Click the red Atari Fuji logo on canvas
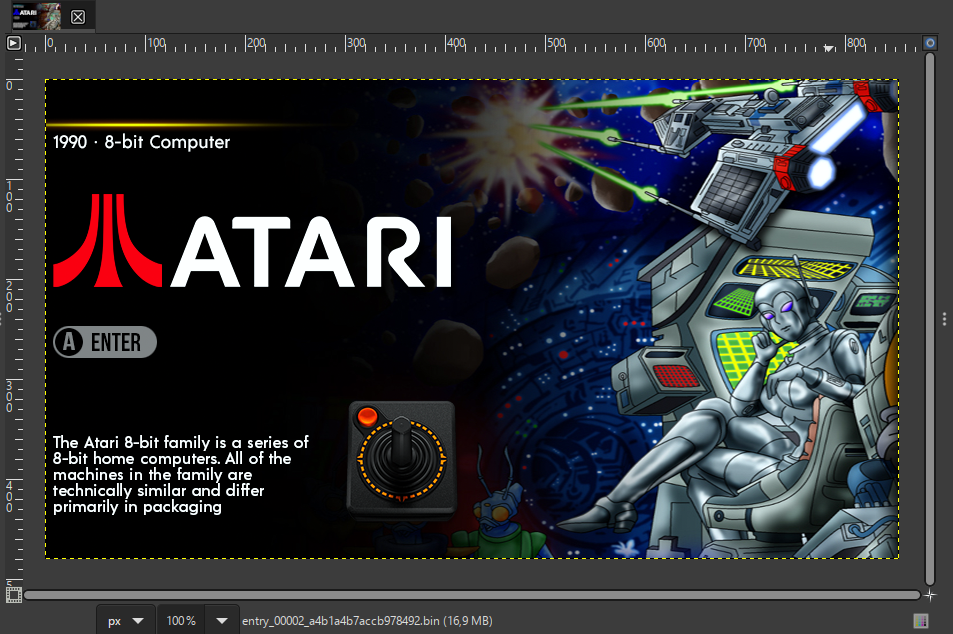This screenshot has width=953, height=634. click(x=108, y=241)
